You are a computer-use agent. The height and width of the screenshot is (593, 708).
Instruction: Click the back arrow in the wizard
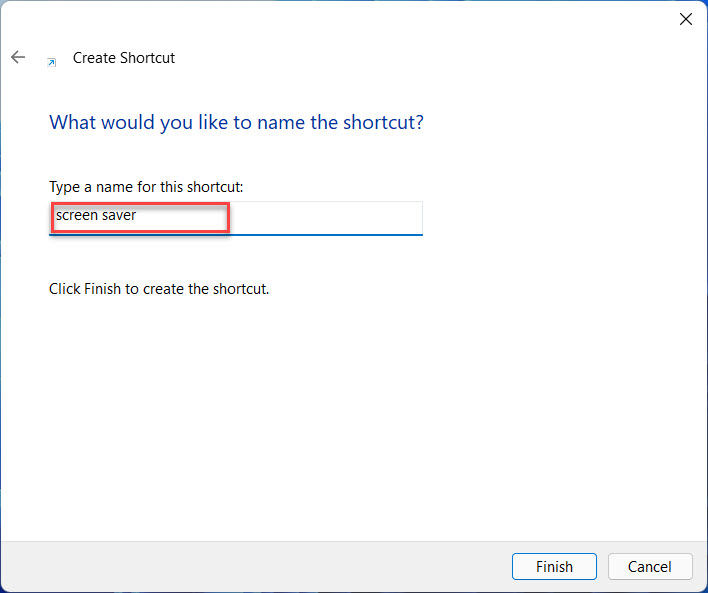(x=17, y=58)
